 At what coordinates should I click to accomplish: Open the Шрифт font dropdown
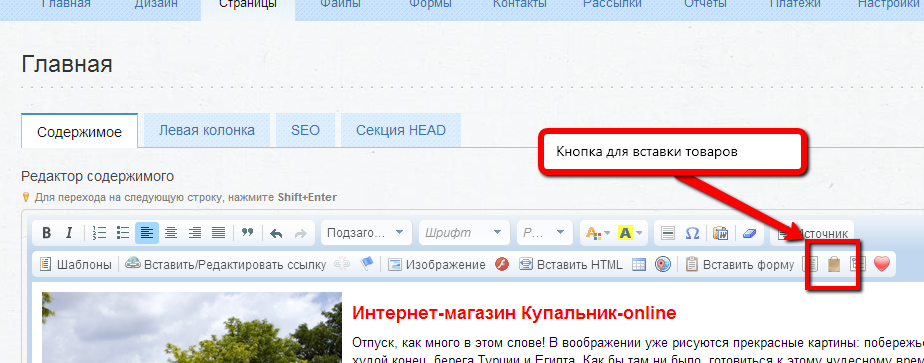(464, 233)
